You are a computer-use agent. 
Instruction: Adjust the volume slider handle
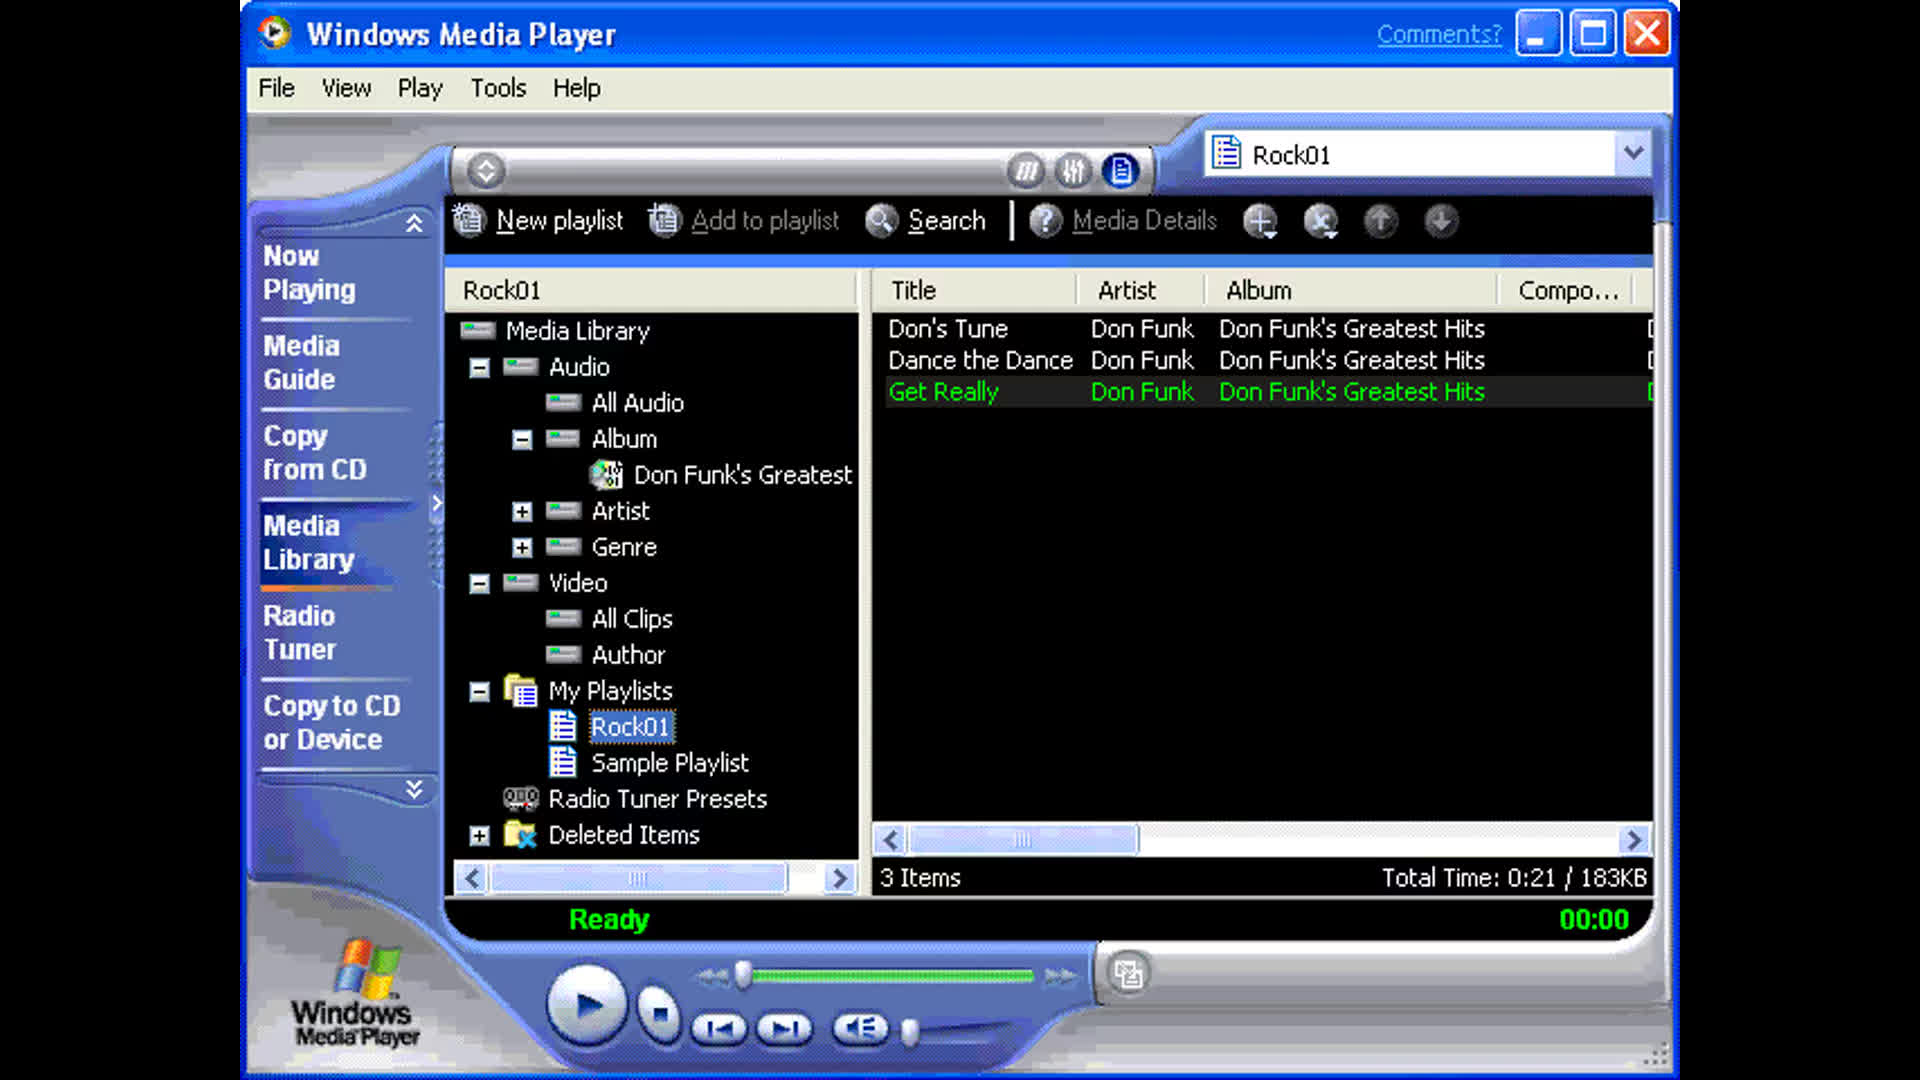(x=910, y=1031)
